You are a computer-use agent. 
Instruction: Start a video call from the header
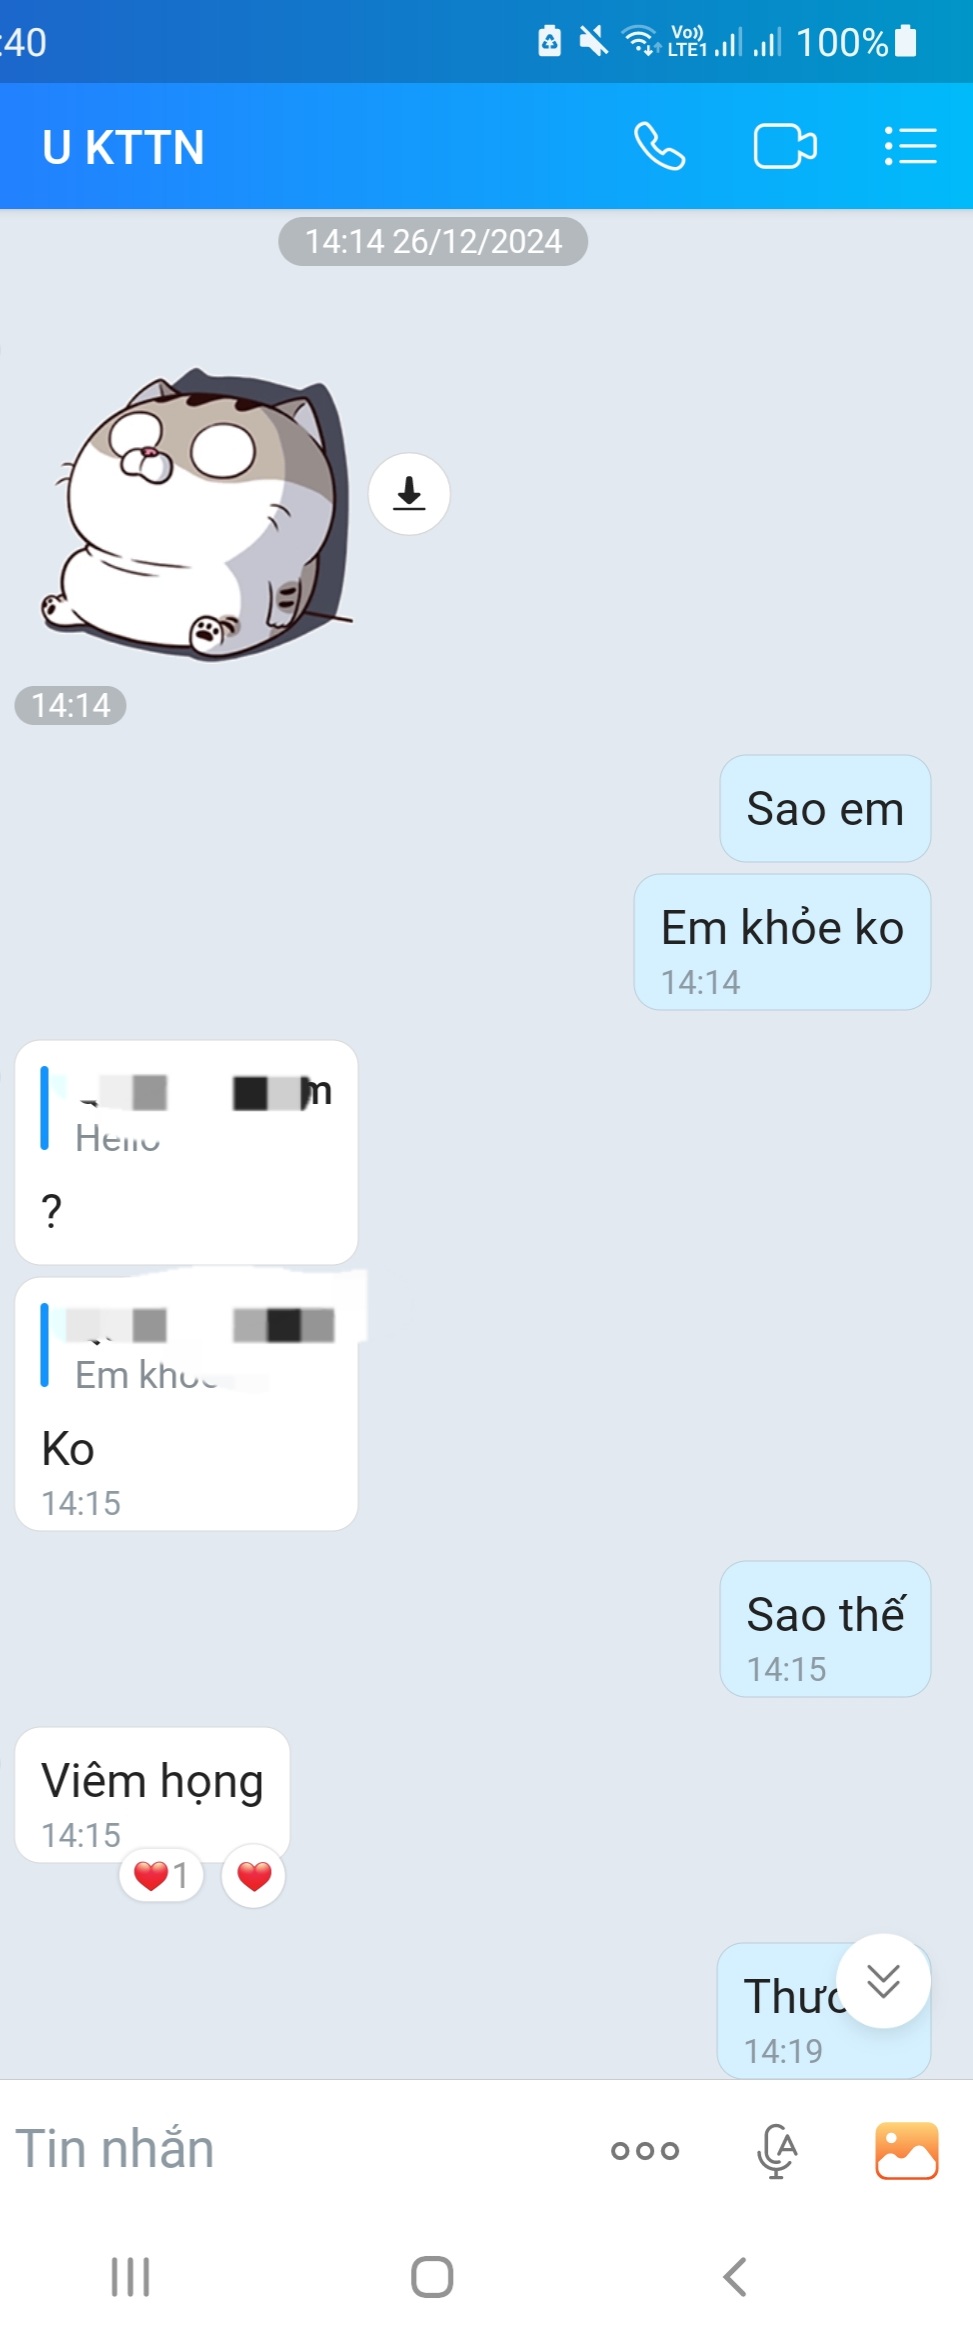pyautogui.click(x=785, y=147)
